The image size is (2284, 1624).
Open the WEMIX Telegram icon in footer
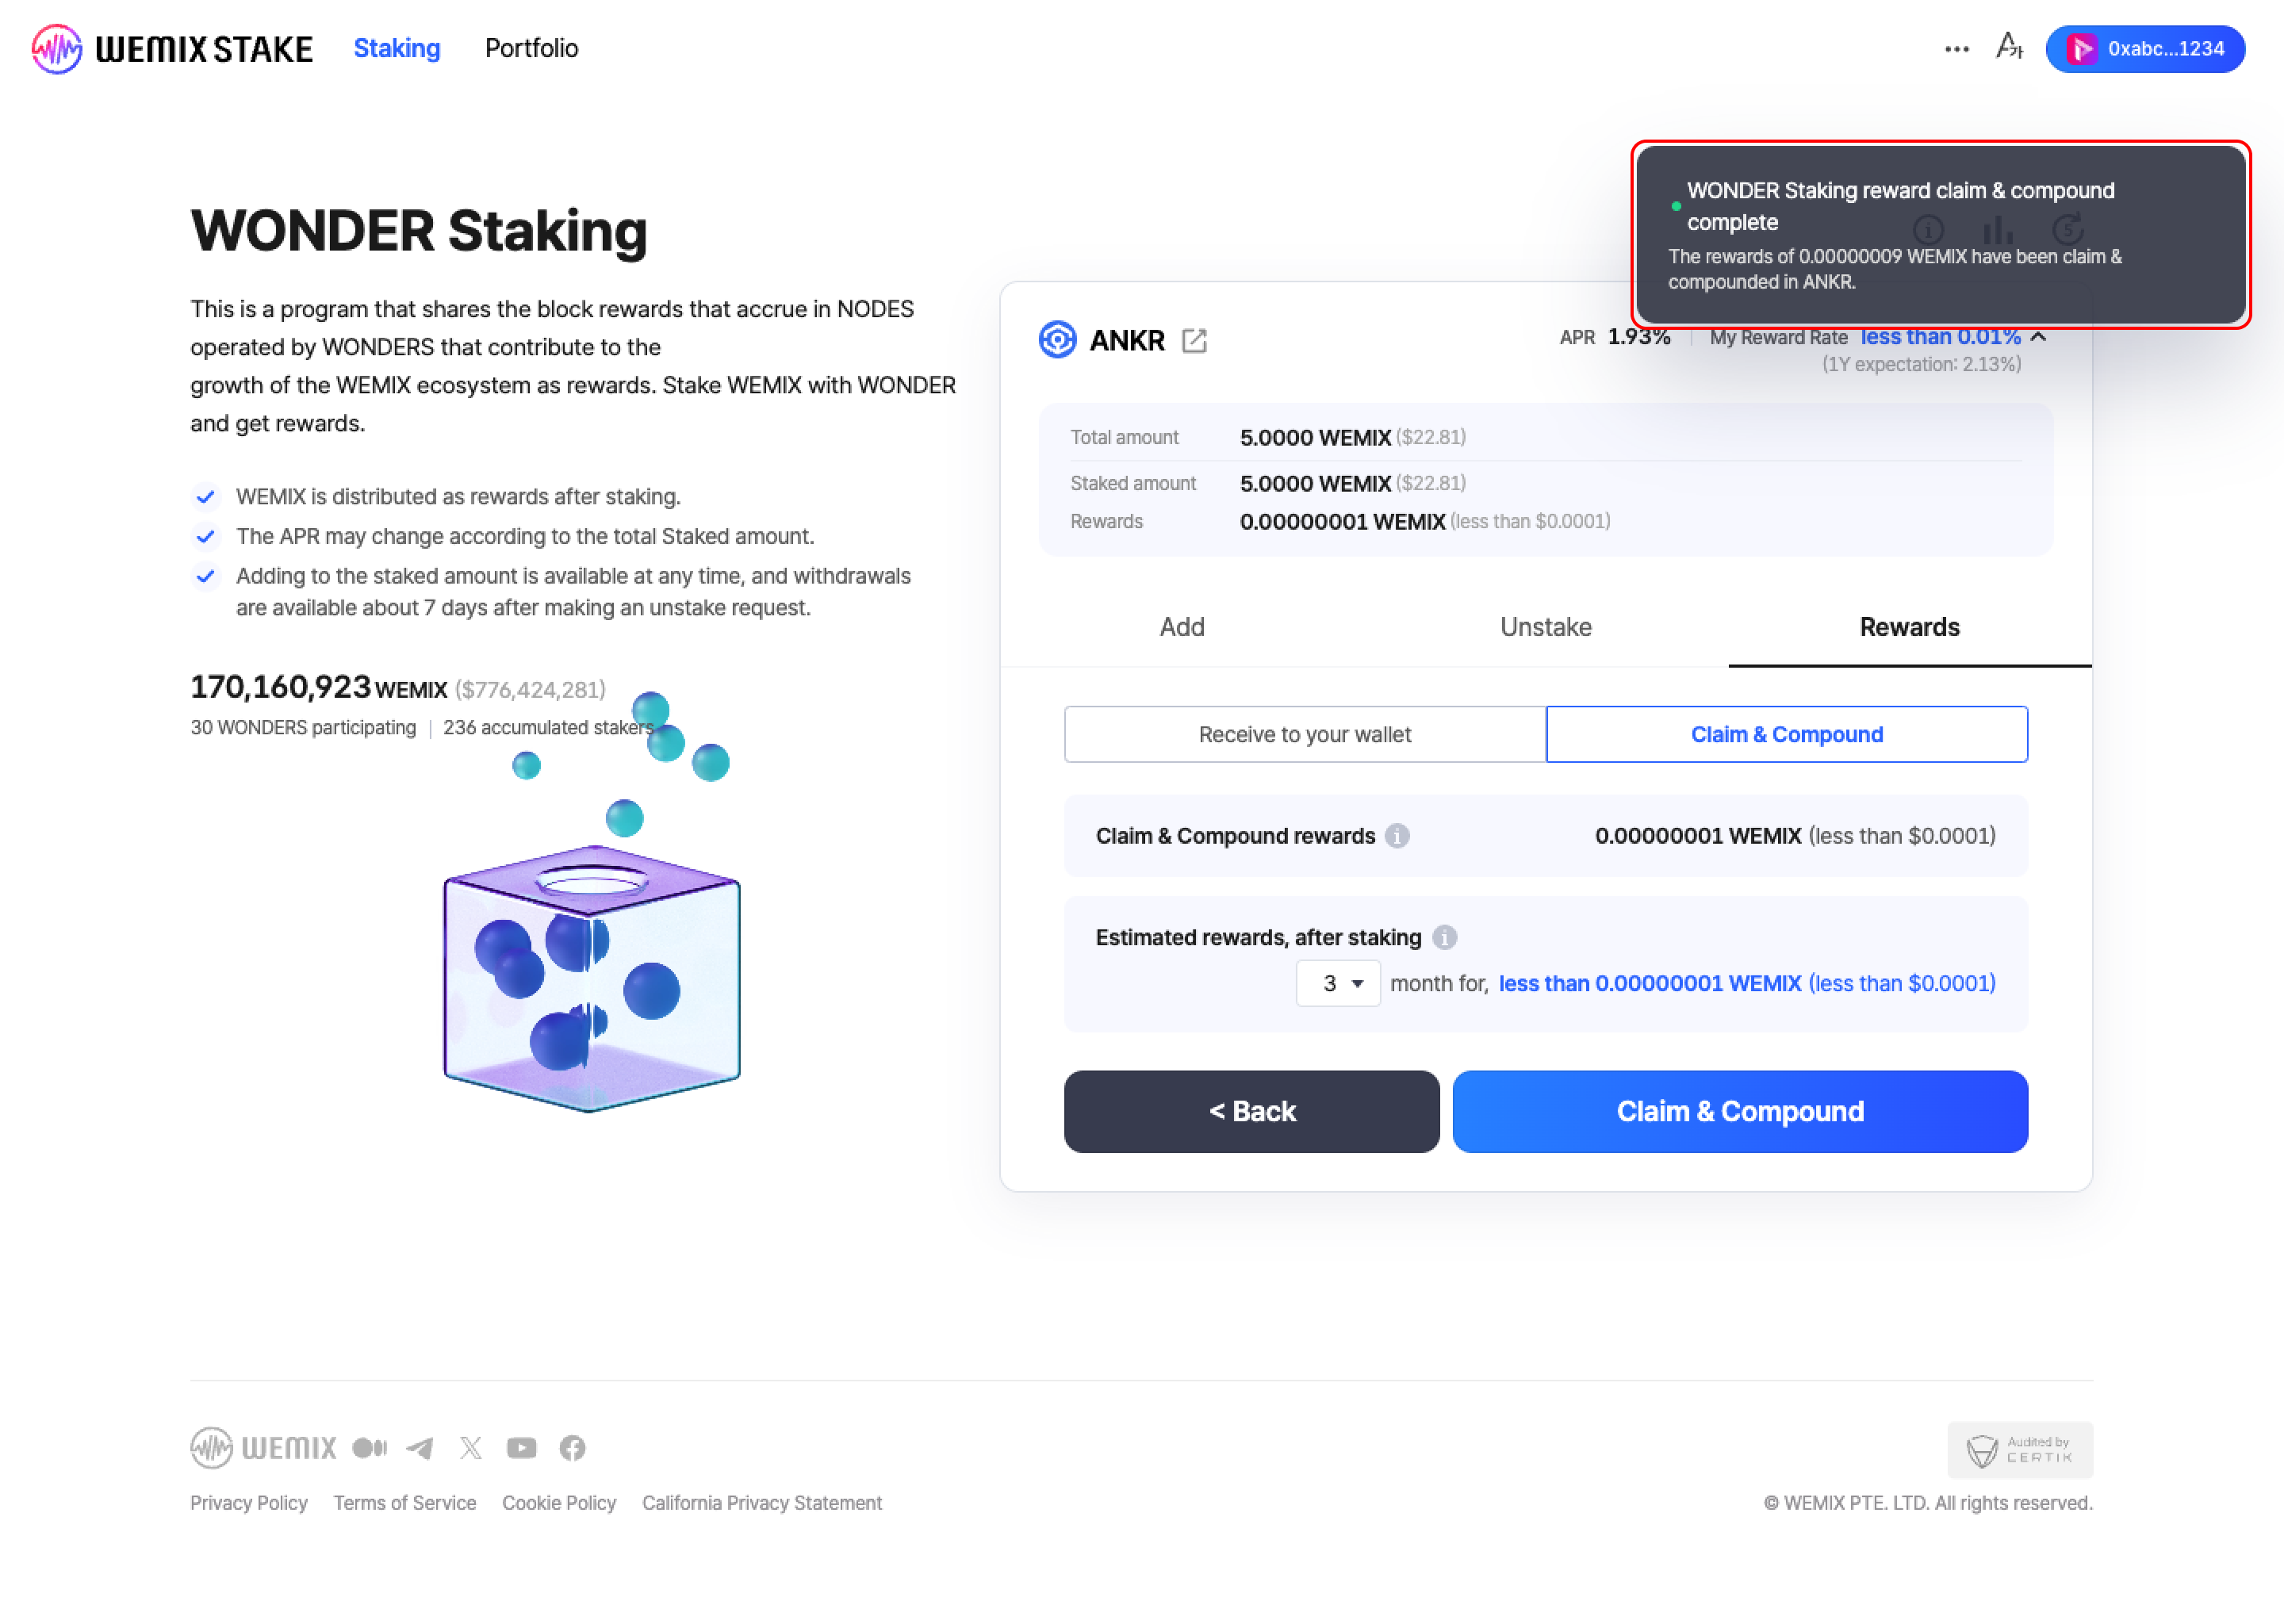(420, 1448)
